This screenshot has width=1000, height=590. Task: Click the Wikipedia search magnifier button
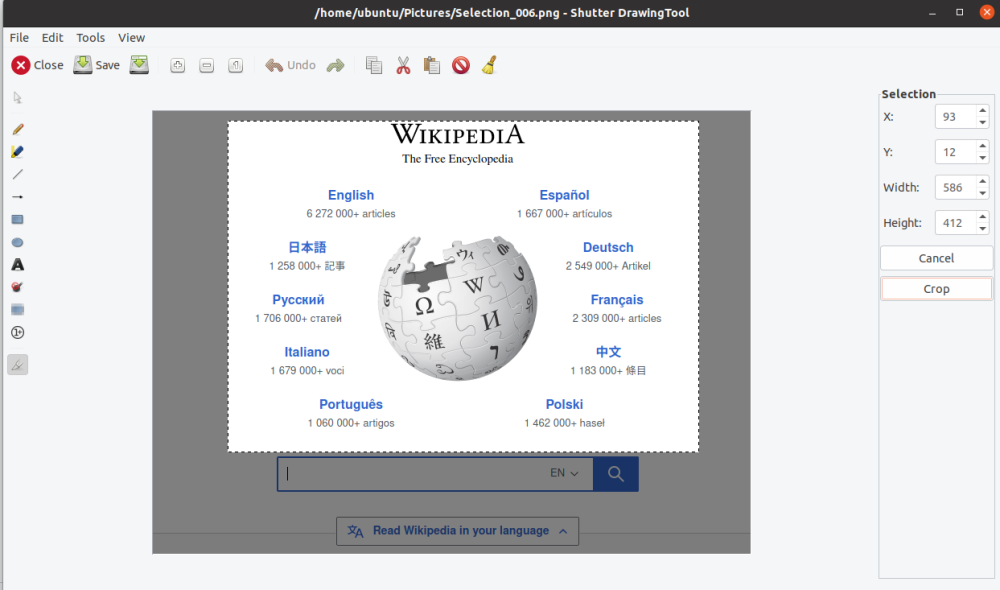(615, 474)
